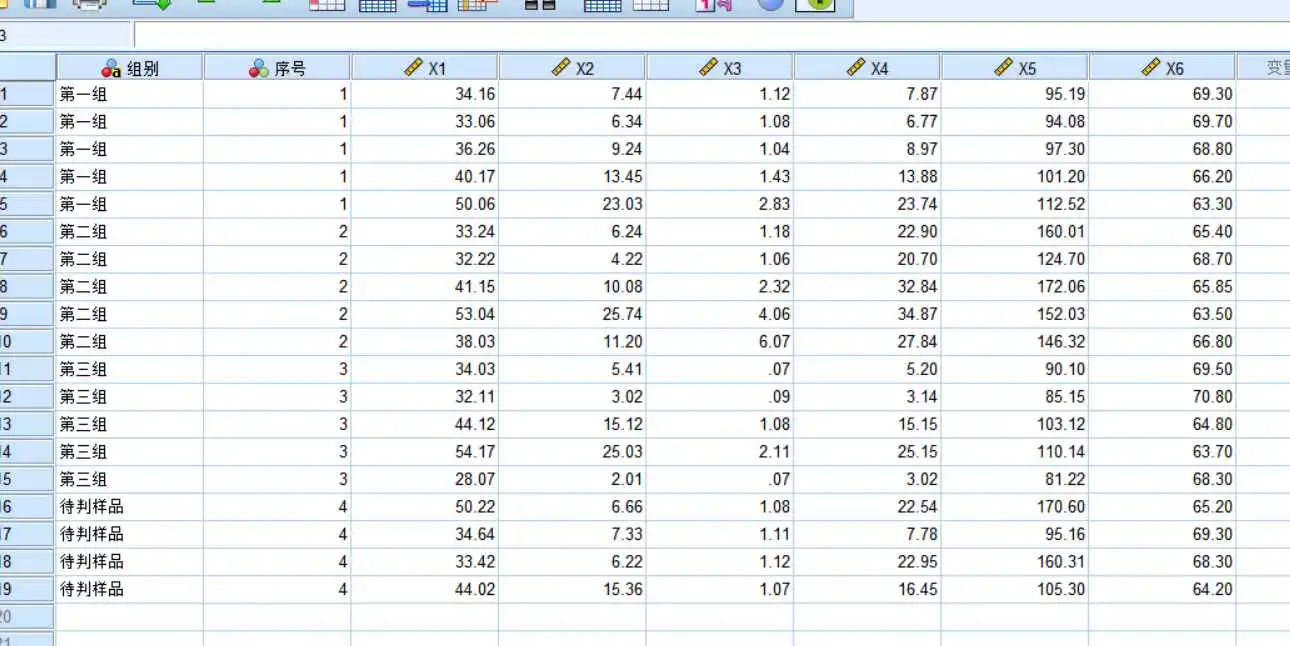The width and height of the screenshot is (1290, 646).
Task: Select the 组别 column header
Action: pos(130,68)
